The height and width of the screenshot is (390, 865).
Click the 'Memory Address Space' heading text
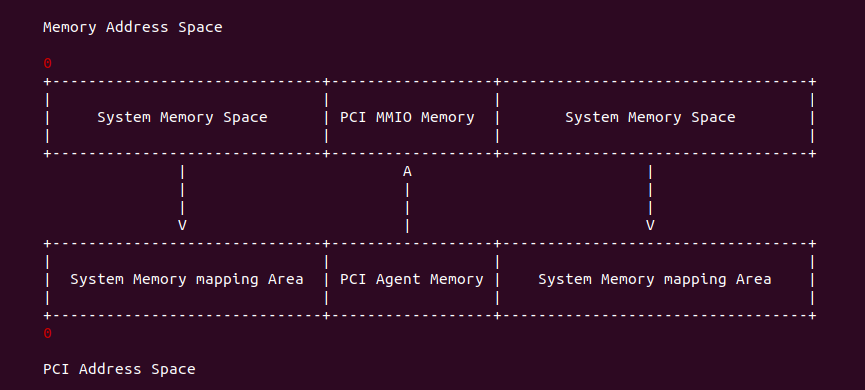pos(132,27)
